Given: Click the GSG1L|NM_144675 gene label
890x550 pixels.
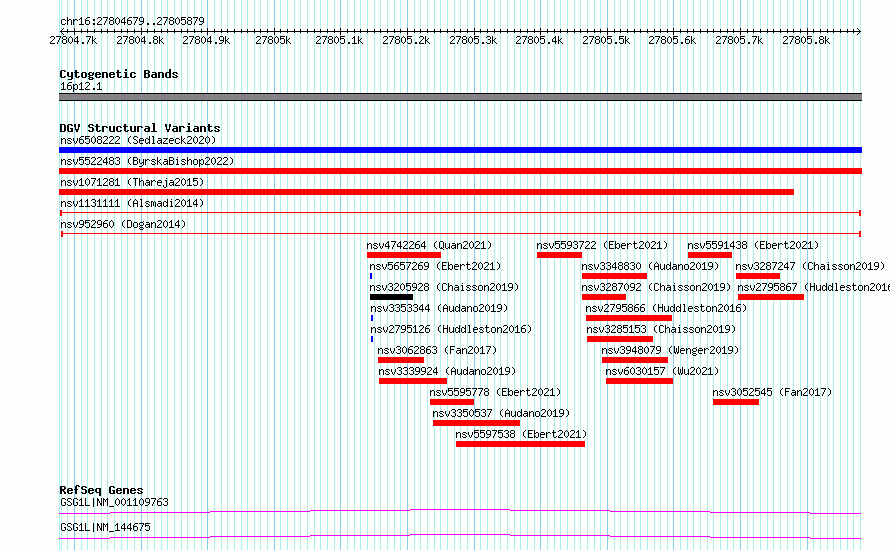Looking at the screenshot, I should click(105, 526).
